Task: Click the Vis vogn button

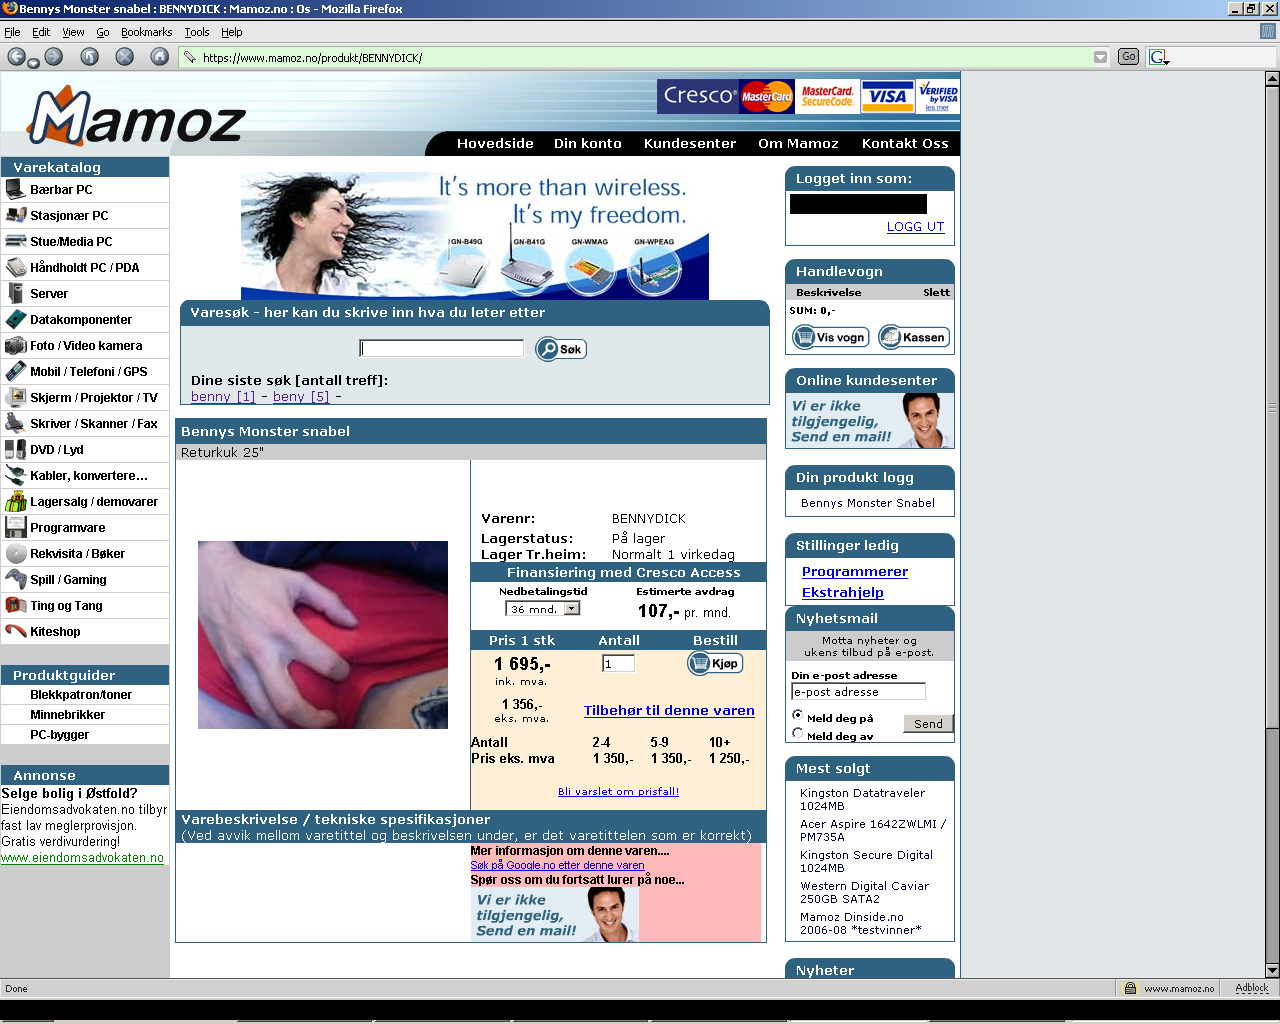Action: coord(830,337)
